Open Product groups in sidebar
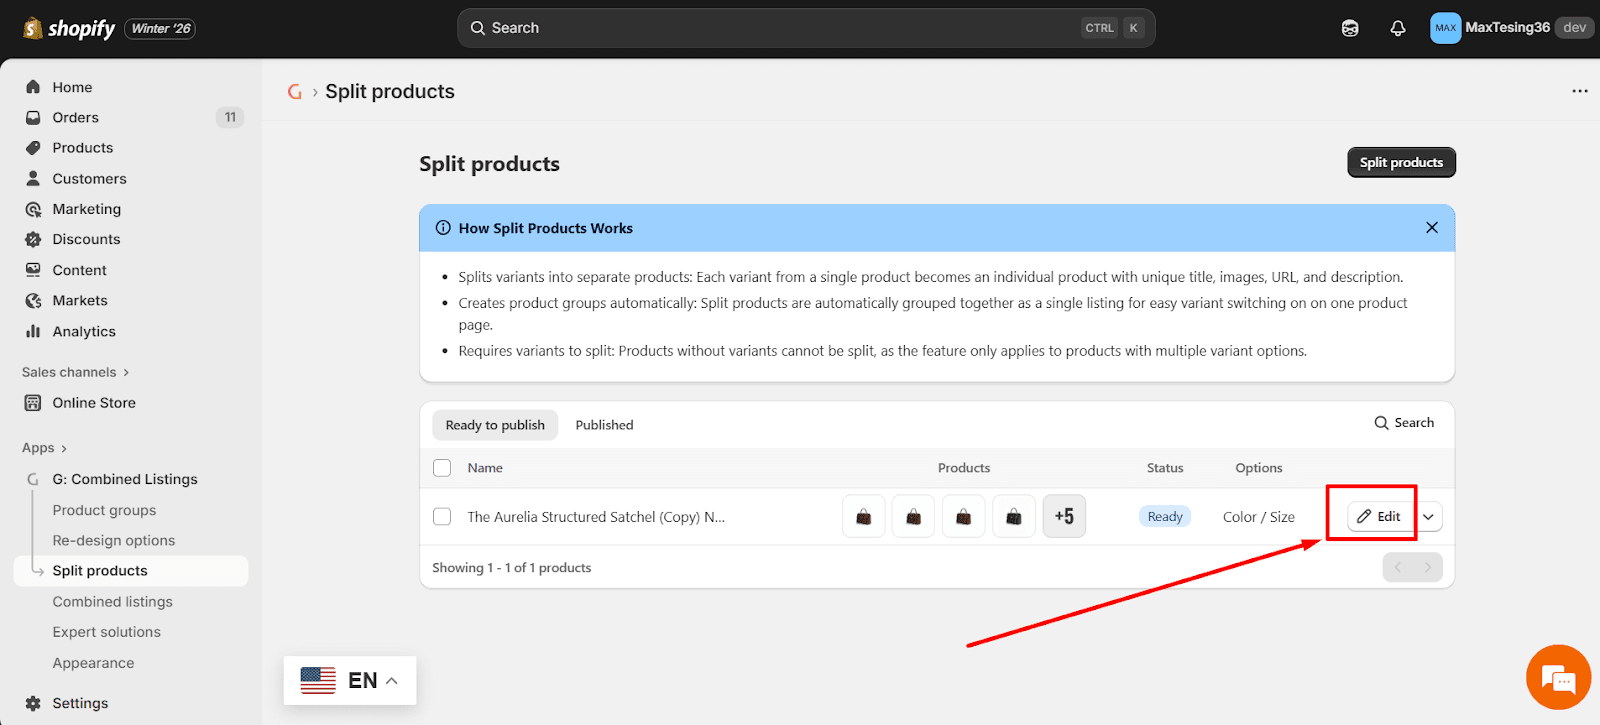Image resolution: width=1600 pixels, height=725 pixels. point(104,510)
